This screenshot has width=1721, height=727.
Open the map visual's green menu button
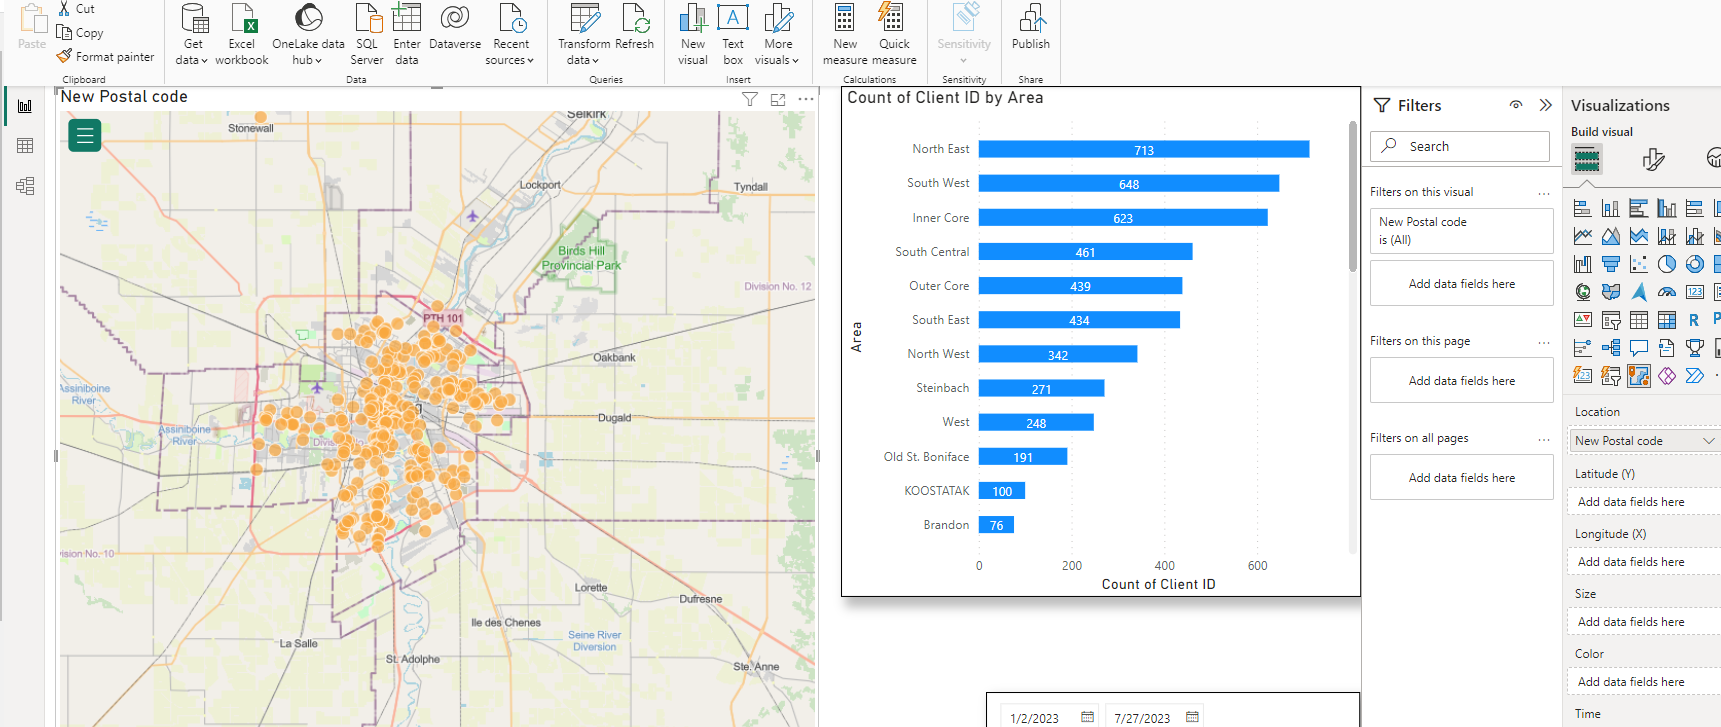pyautogui.click(x=85, y=135)
